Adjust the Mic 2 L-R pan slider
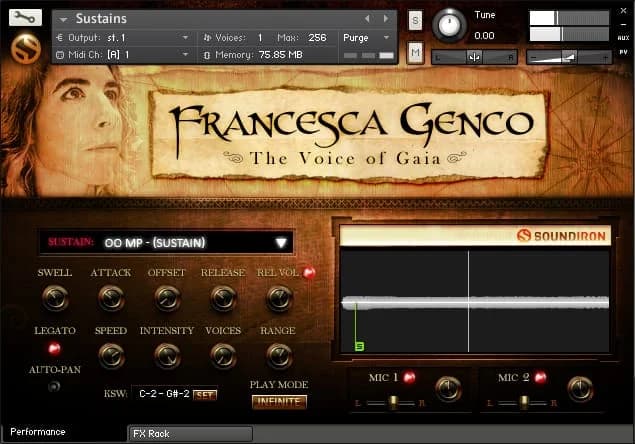The image size is (635, 444). tap(524, 403)
